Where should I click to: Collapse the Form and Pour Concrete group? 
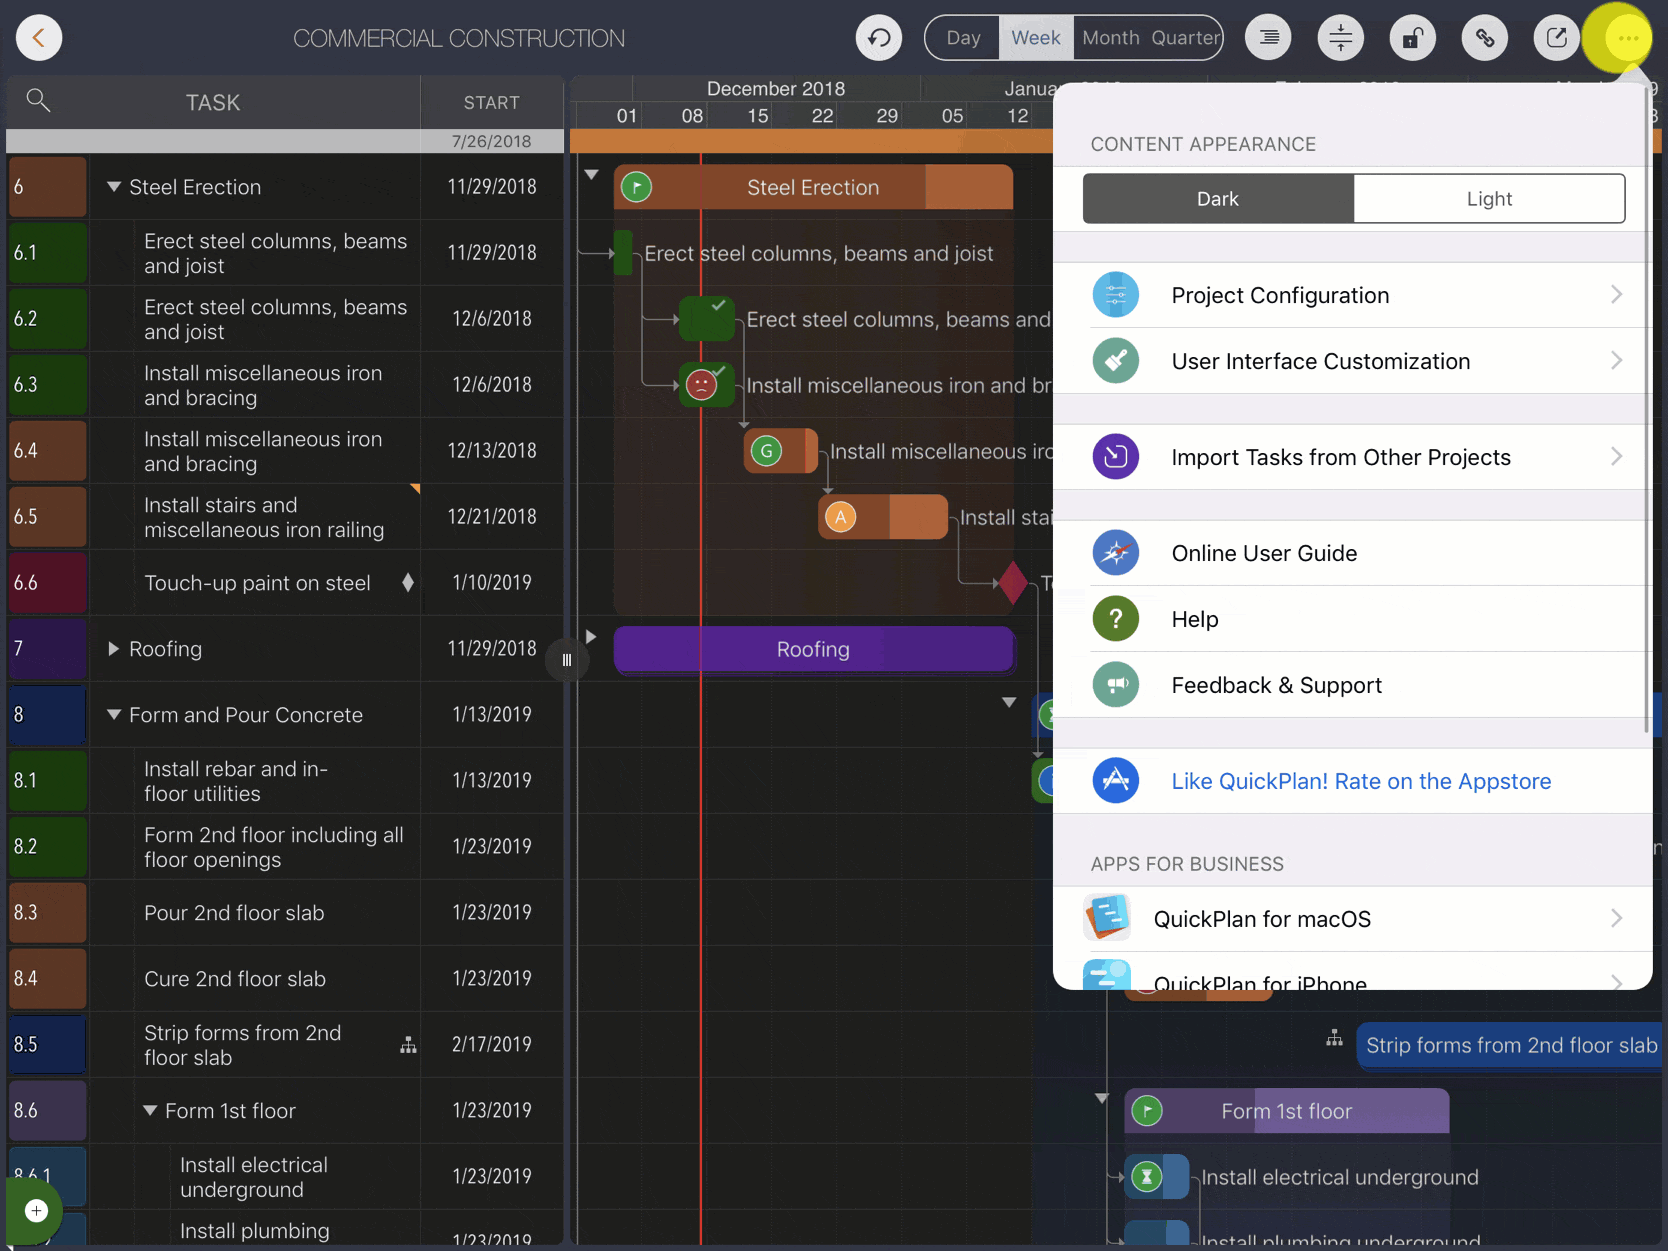point(114,715)
